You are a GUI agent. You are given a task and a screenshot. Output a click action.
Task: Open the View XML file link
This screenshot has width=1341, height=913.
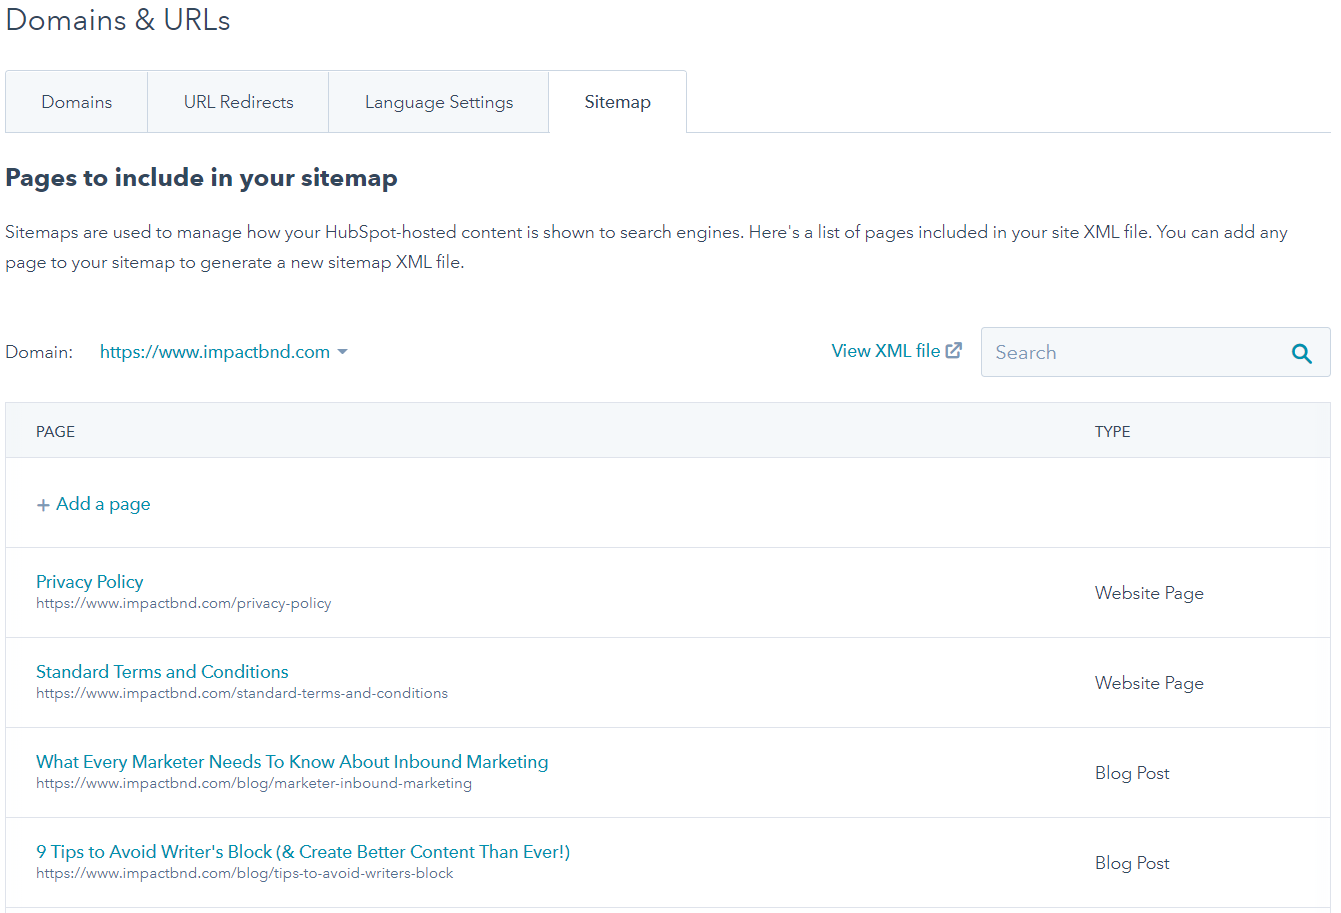coord(885,351)
